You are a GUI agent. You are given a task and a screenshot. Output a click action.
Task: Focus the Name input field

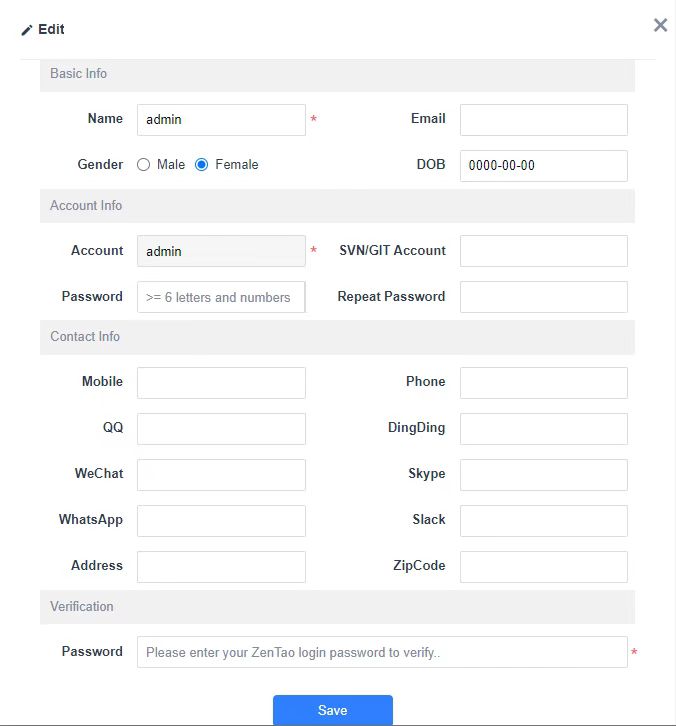click(221, 120)
